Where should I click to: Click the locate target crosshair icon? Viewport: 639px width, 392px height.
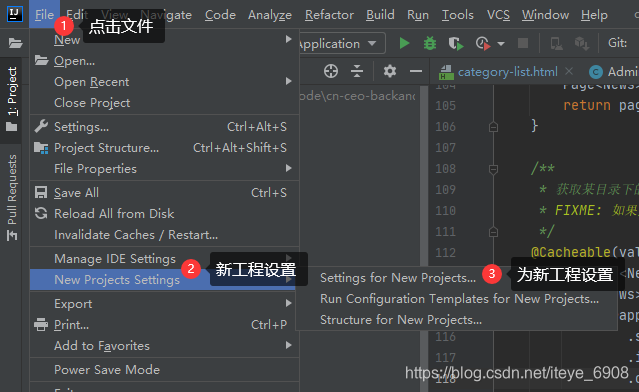point(331,71)
